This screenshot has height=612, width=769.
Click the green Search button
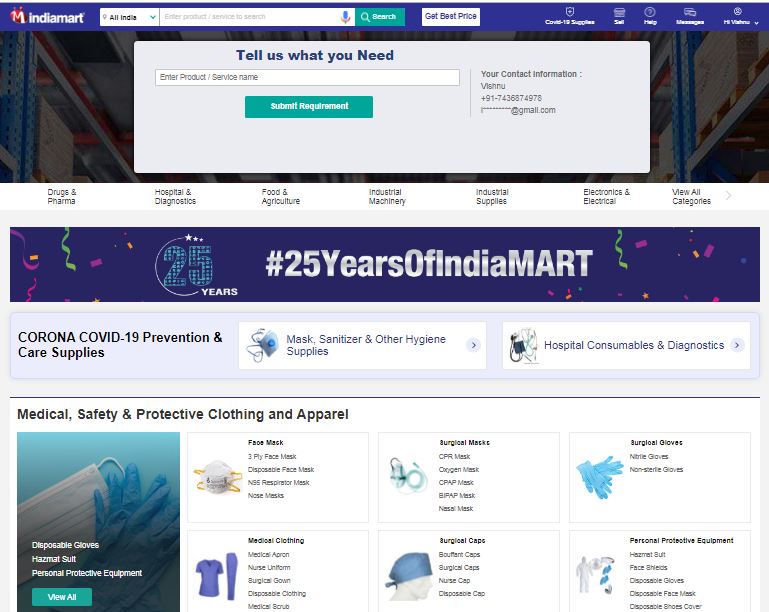tap(380, 17)
